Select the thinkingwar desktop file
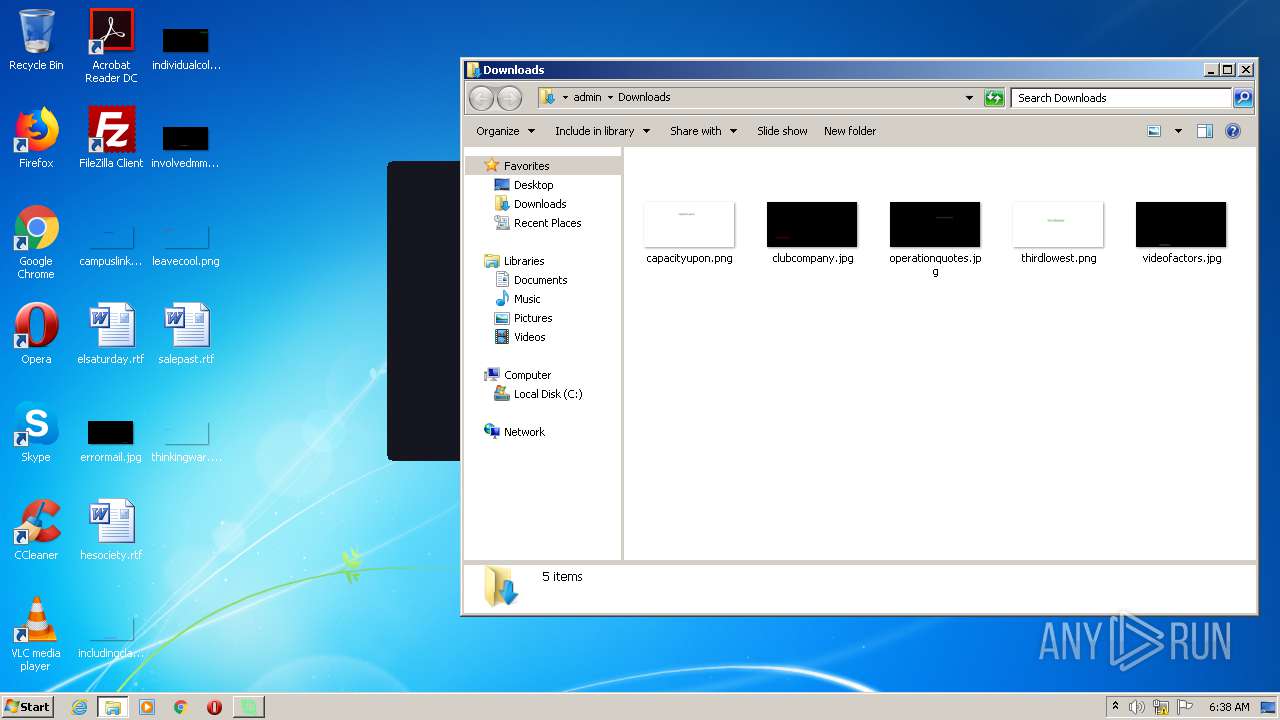 coord(186,440)
